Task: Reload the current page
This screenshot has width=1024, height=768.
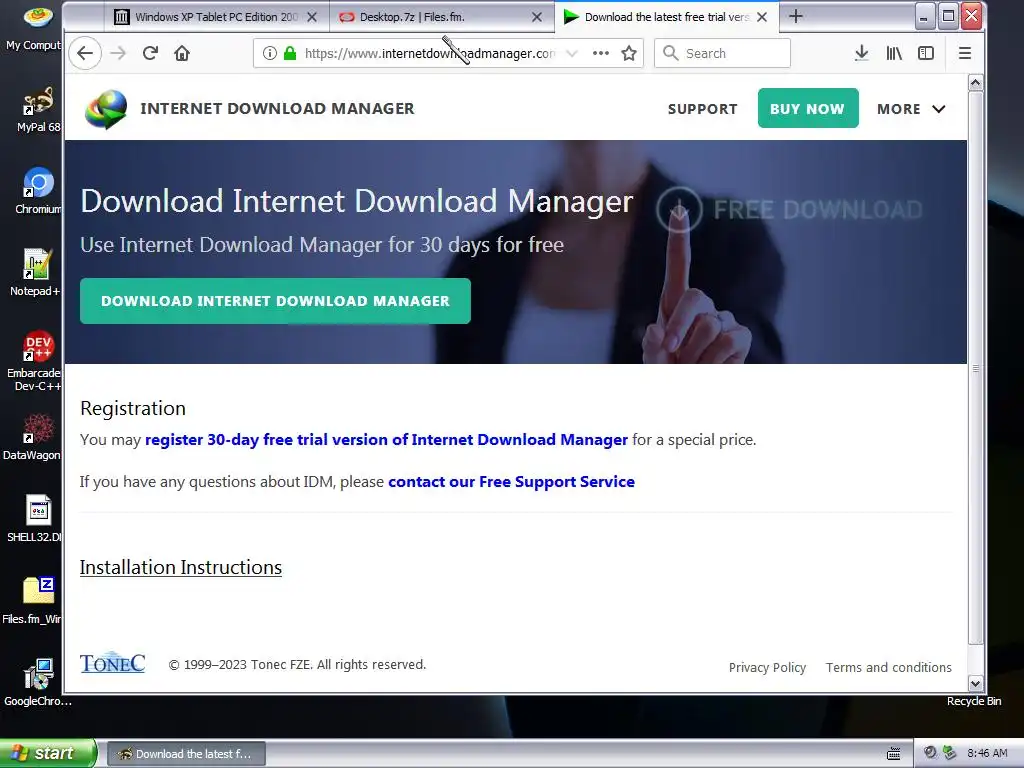Action: pos(150,53)
